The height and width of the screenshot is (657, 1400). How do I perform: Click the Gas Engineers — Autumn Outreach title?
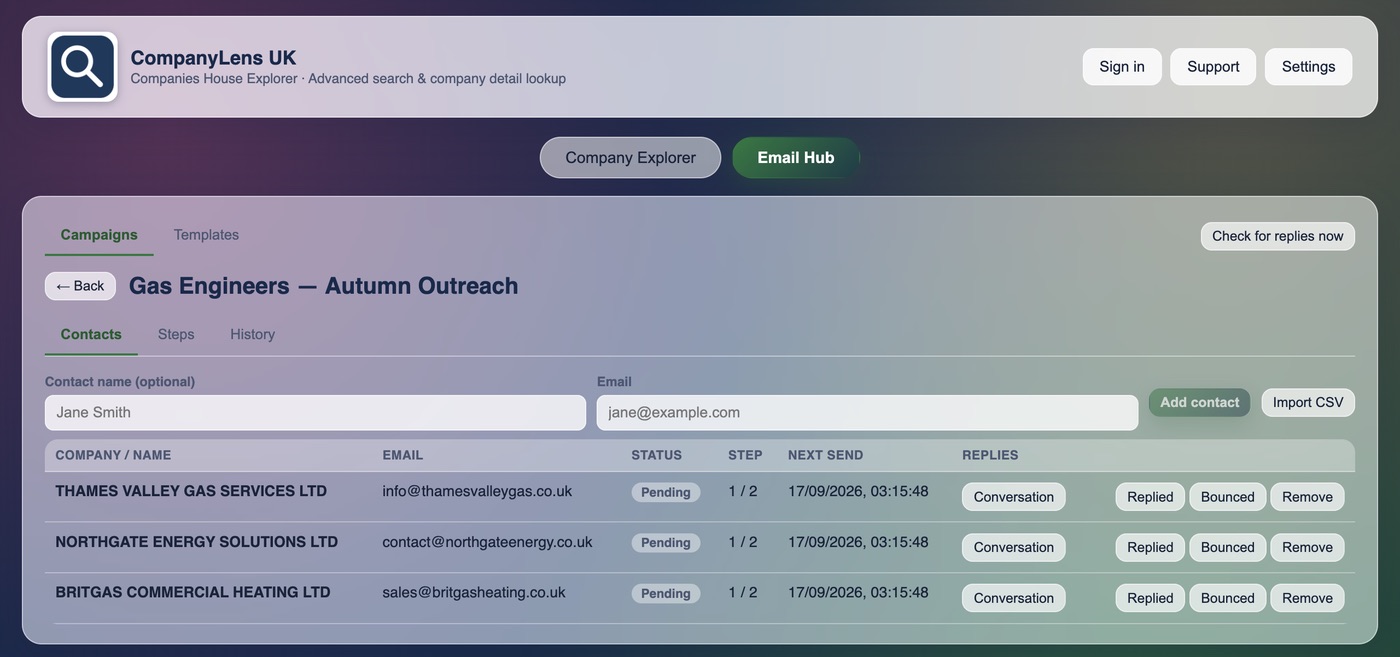point(324,286)
